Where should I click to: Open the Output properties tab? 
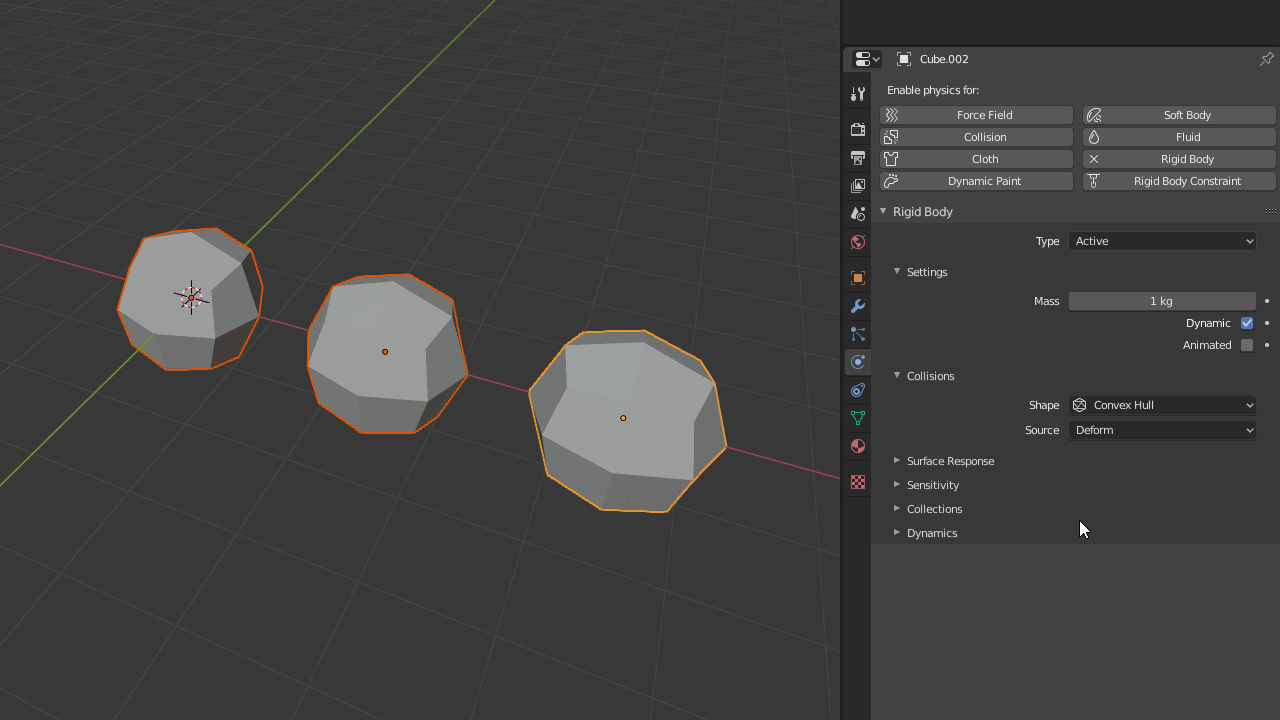(x=858, y=158)
